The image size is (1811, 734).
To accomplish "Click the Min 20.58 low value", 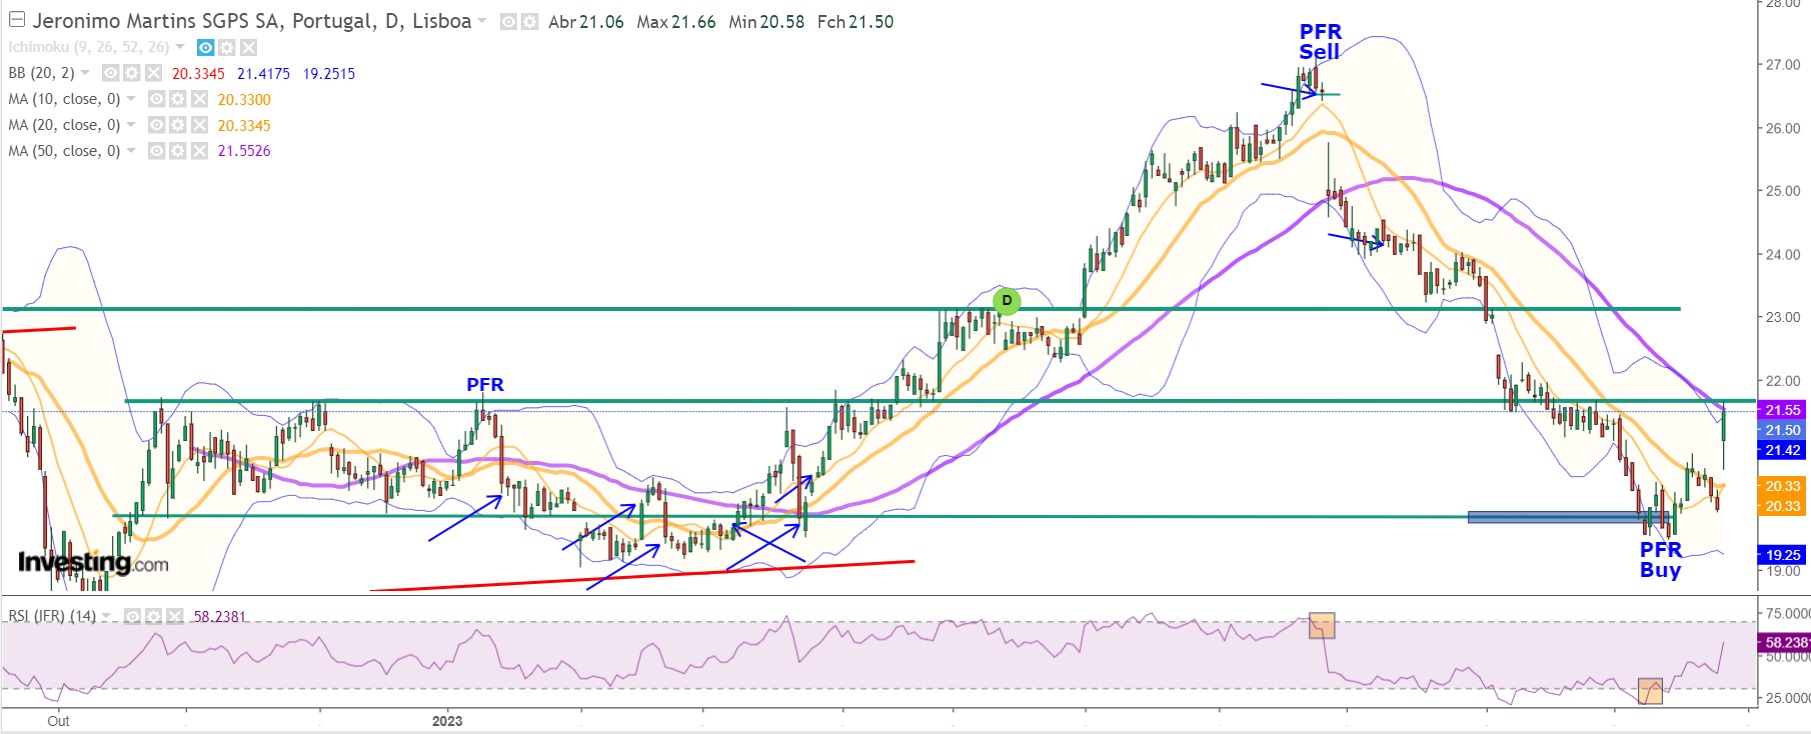I will tap(766, 21).
